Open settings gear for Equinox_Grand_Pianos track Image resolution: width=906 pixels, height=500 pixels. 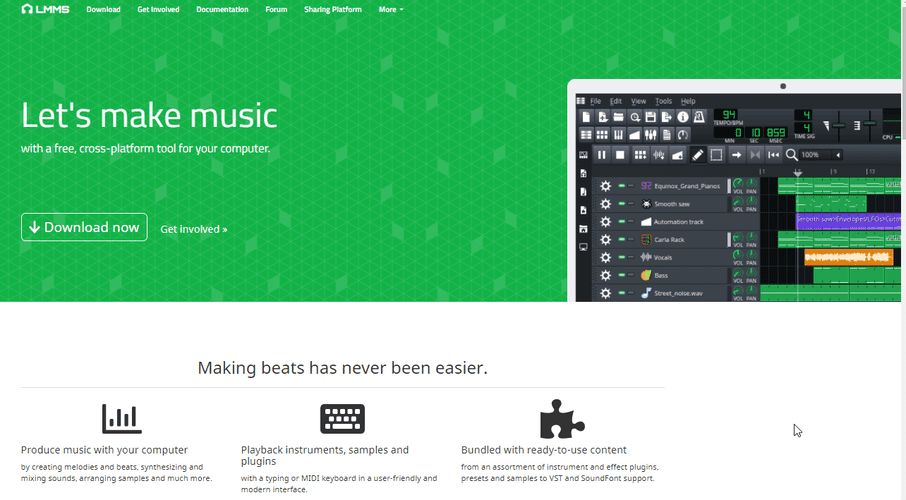pos(605,186)
